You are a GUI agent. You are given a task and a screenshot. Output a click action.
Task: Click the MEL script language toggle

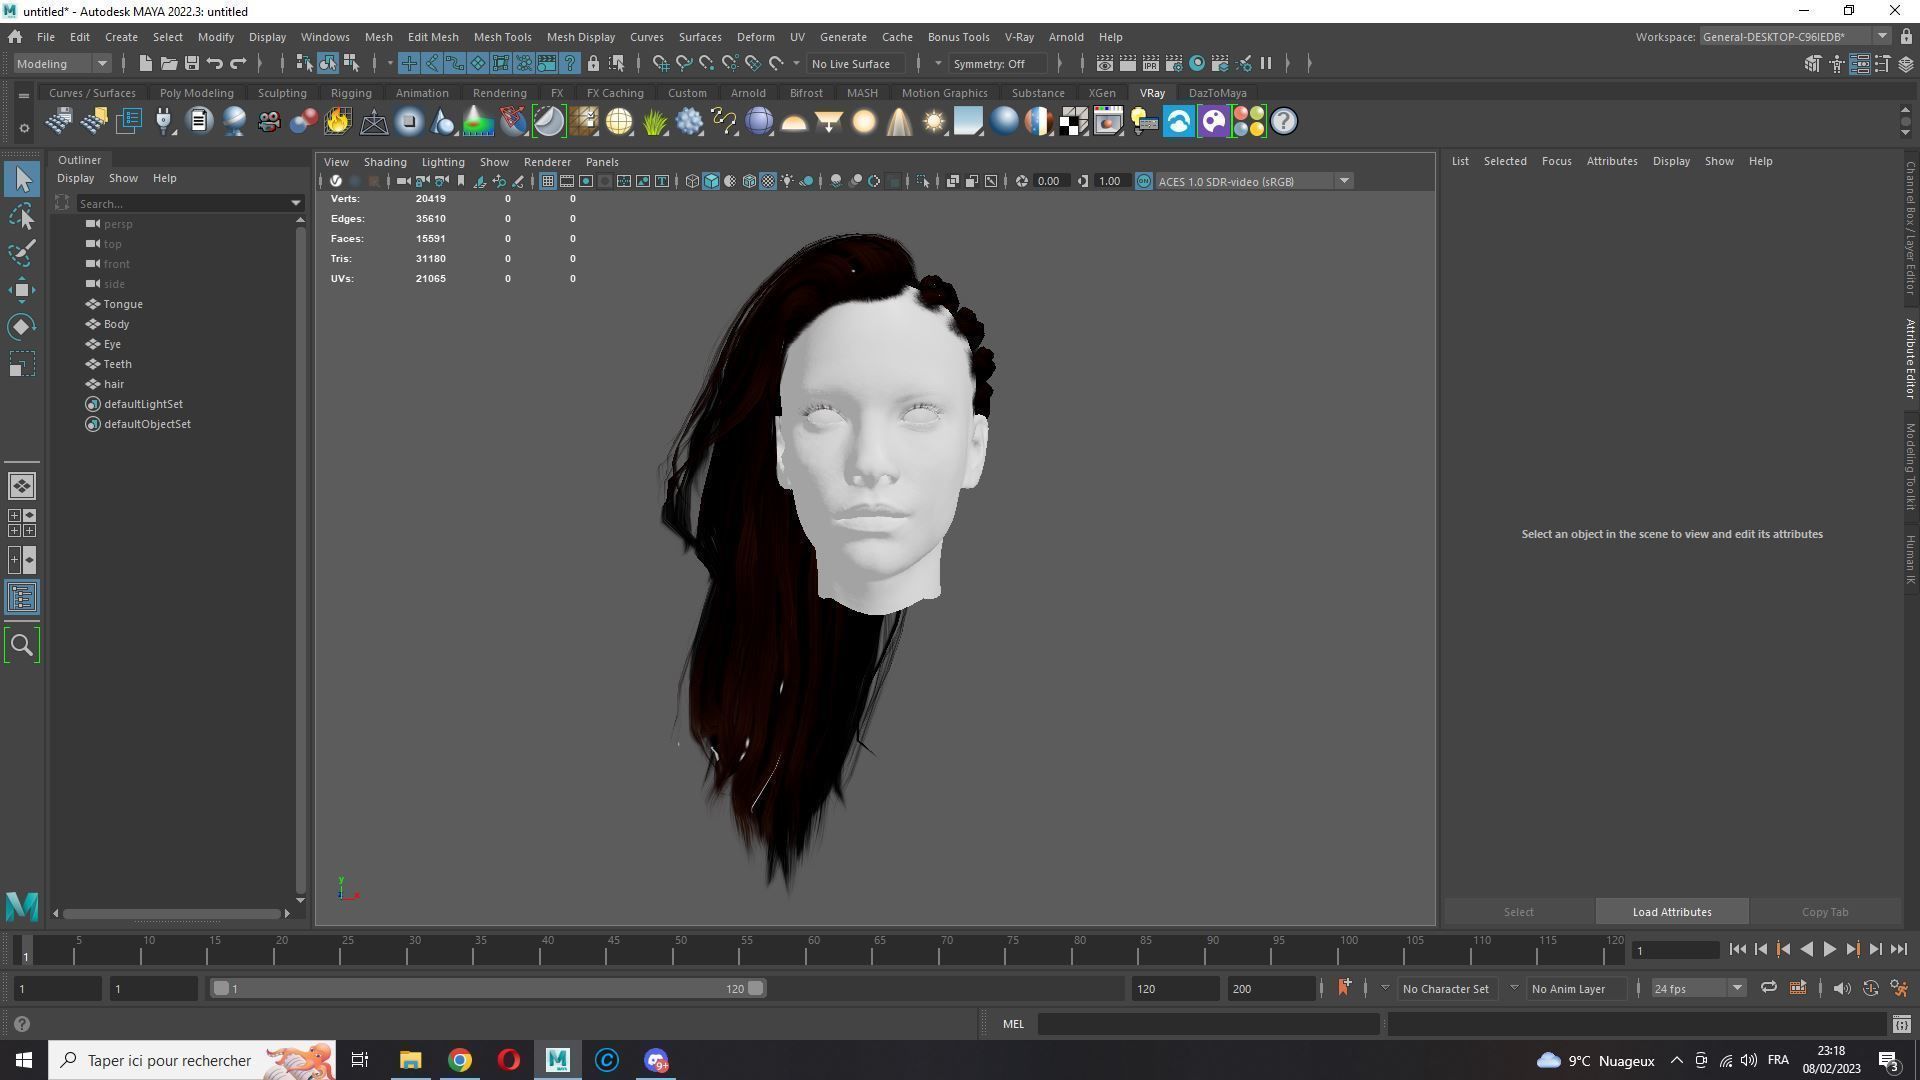coord(1013,1024)
